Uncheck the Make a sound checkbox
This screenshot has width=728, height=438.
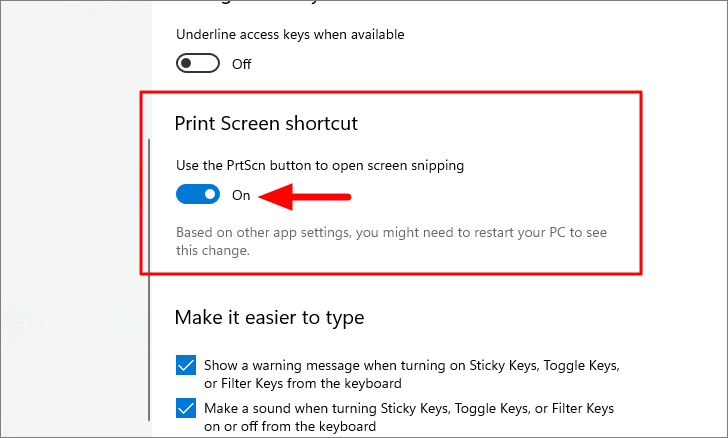pyautogui.click(x=186, y=408)
